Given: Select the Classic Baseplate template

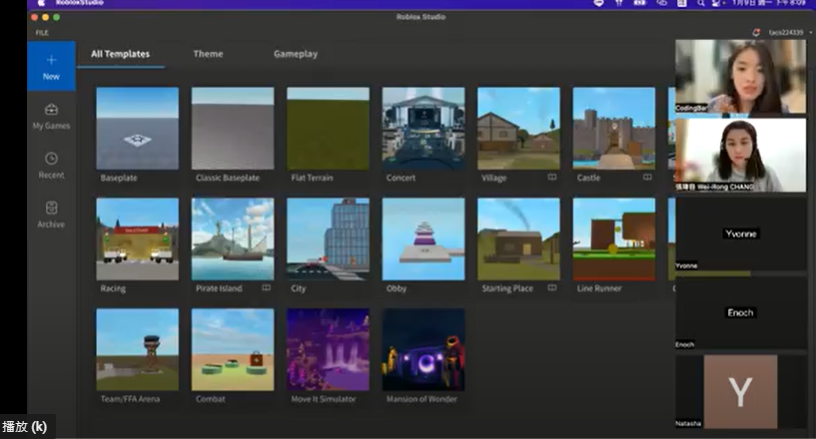Looking at the screenshot, I should coord(233,128).
